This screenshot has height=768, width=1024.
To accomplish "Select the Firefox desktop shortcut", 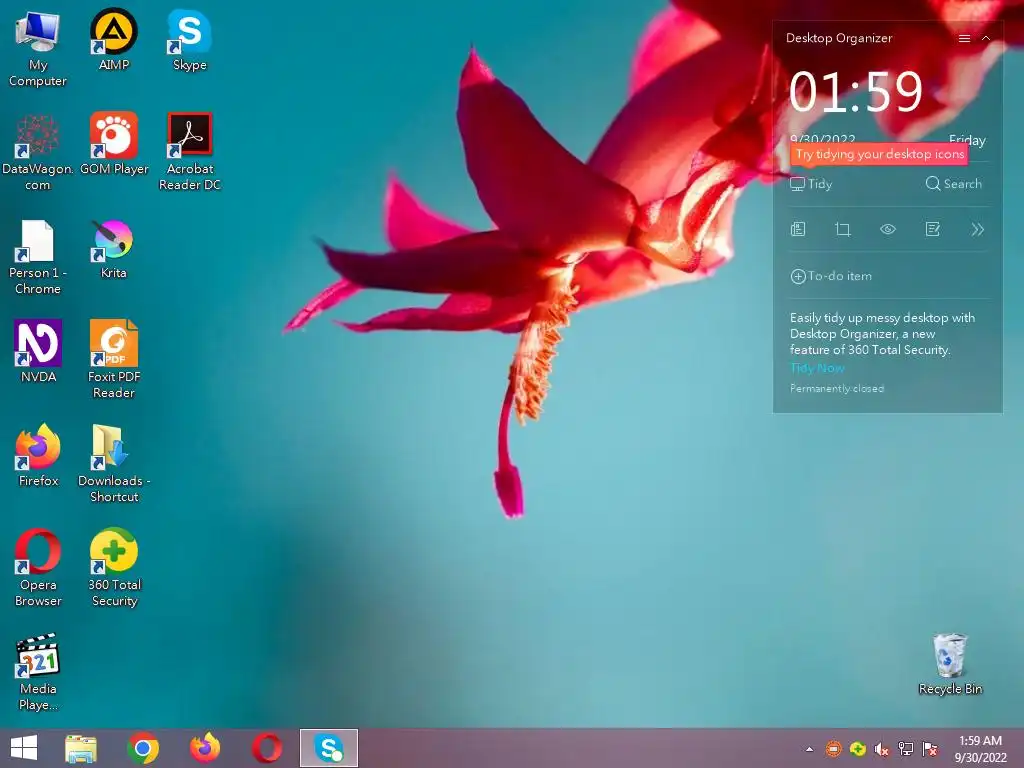I will click(38, 455).
